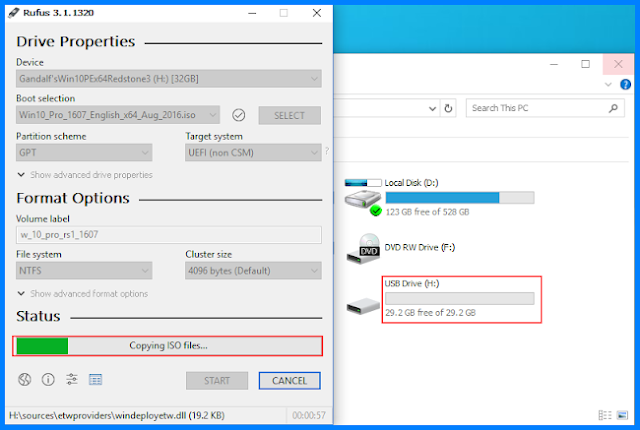Viewport: 640px width, 430px height.
Task: Open Explorer address bar history dropdown
Action: coord(432,109)
